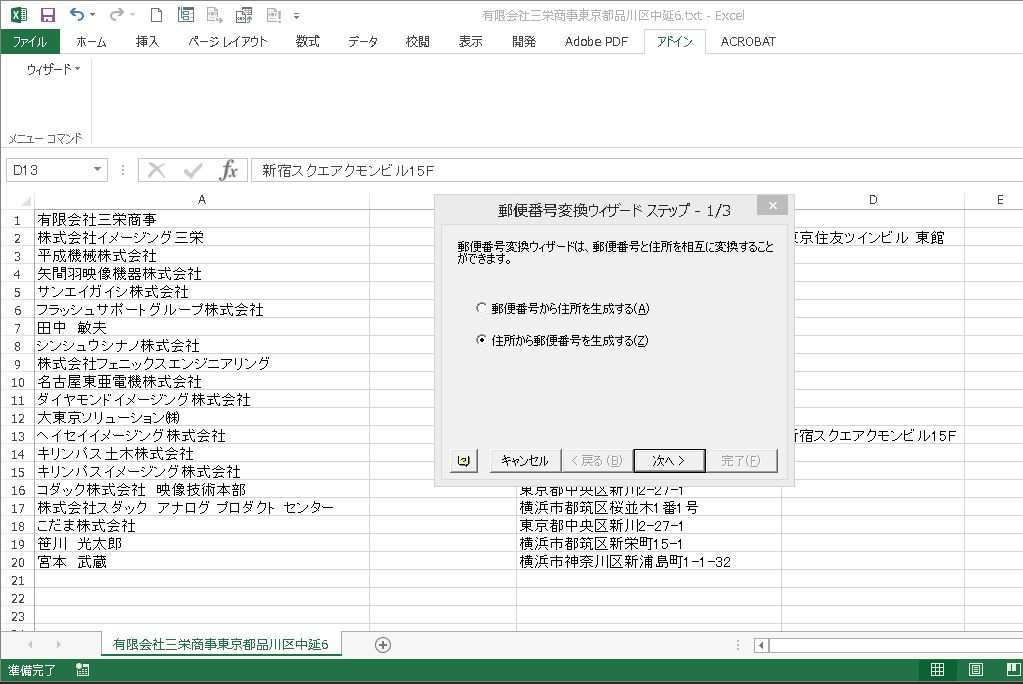Open the Adobe PDF ribbon tab

click(596, 41)
